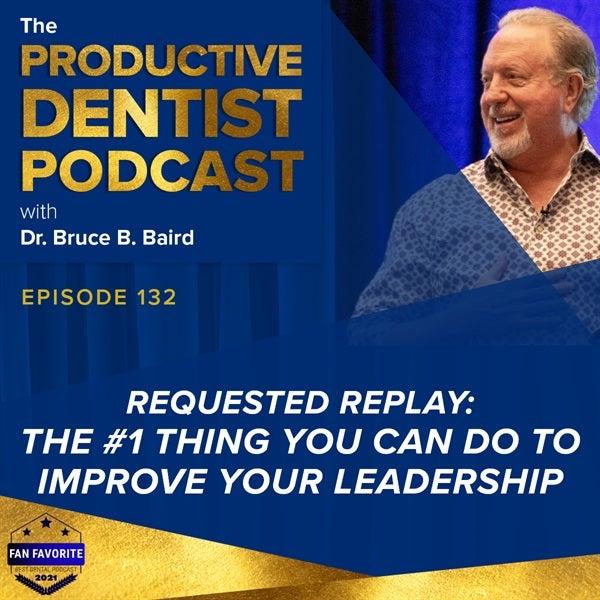Click the 'PRODUCTIVE DENTIST PODCAST' gold title
This screenshot has width=600, height=600.
pos(162,118)
